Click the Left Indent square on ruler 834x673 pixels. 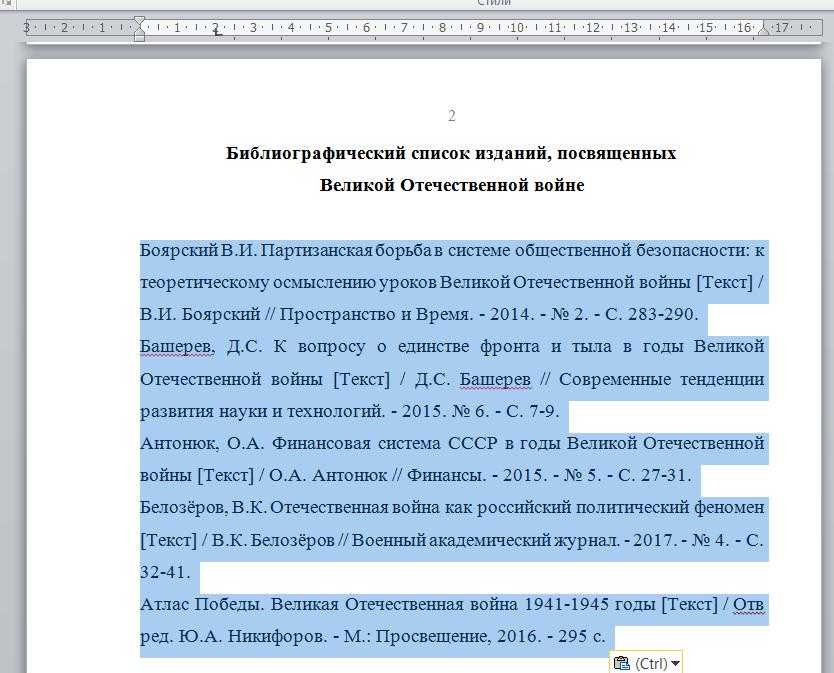click(139, 37)
